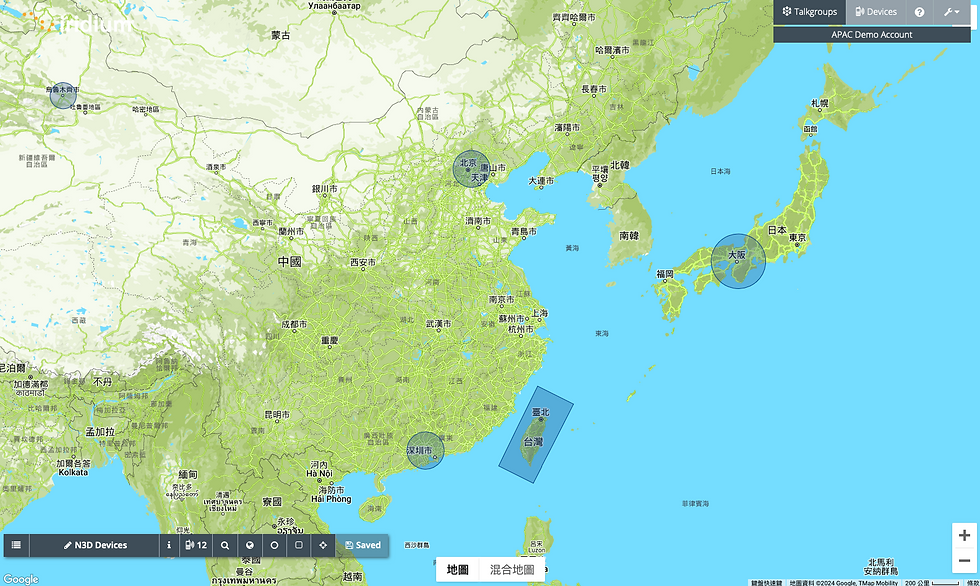Screen dimensions: 980x586
Task: Zoom in the map with plus button
Action: pyautogui.click(x=964, y=535)
